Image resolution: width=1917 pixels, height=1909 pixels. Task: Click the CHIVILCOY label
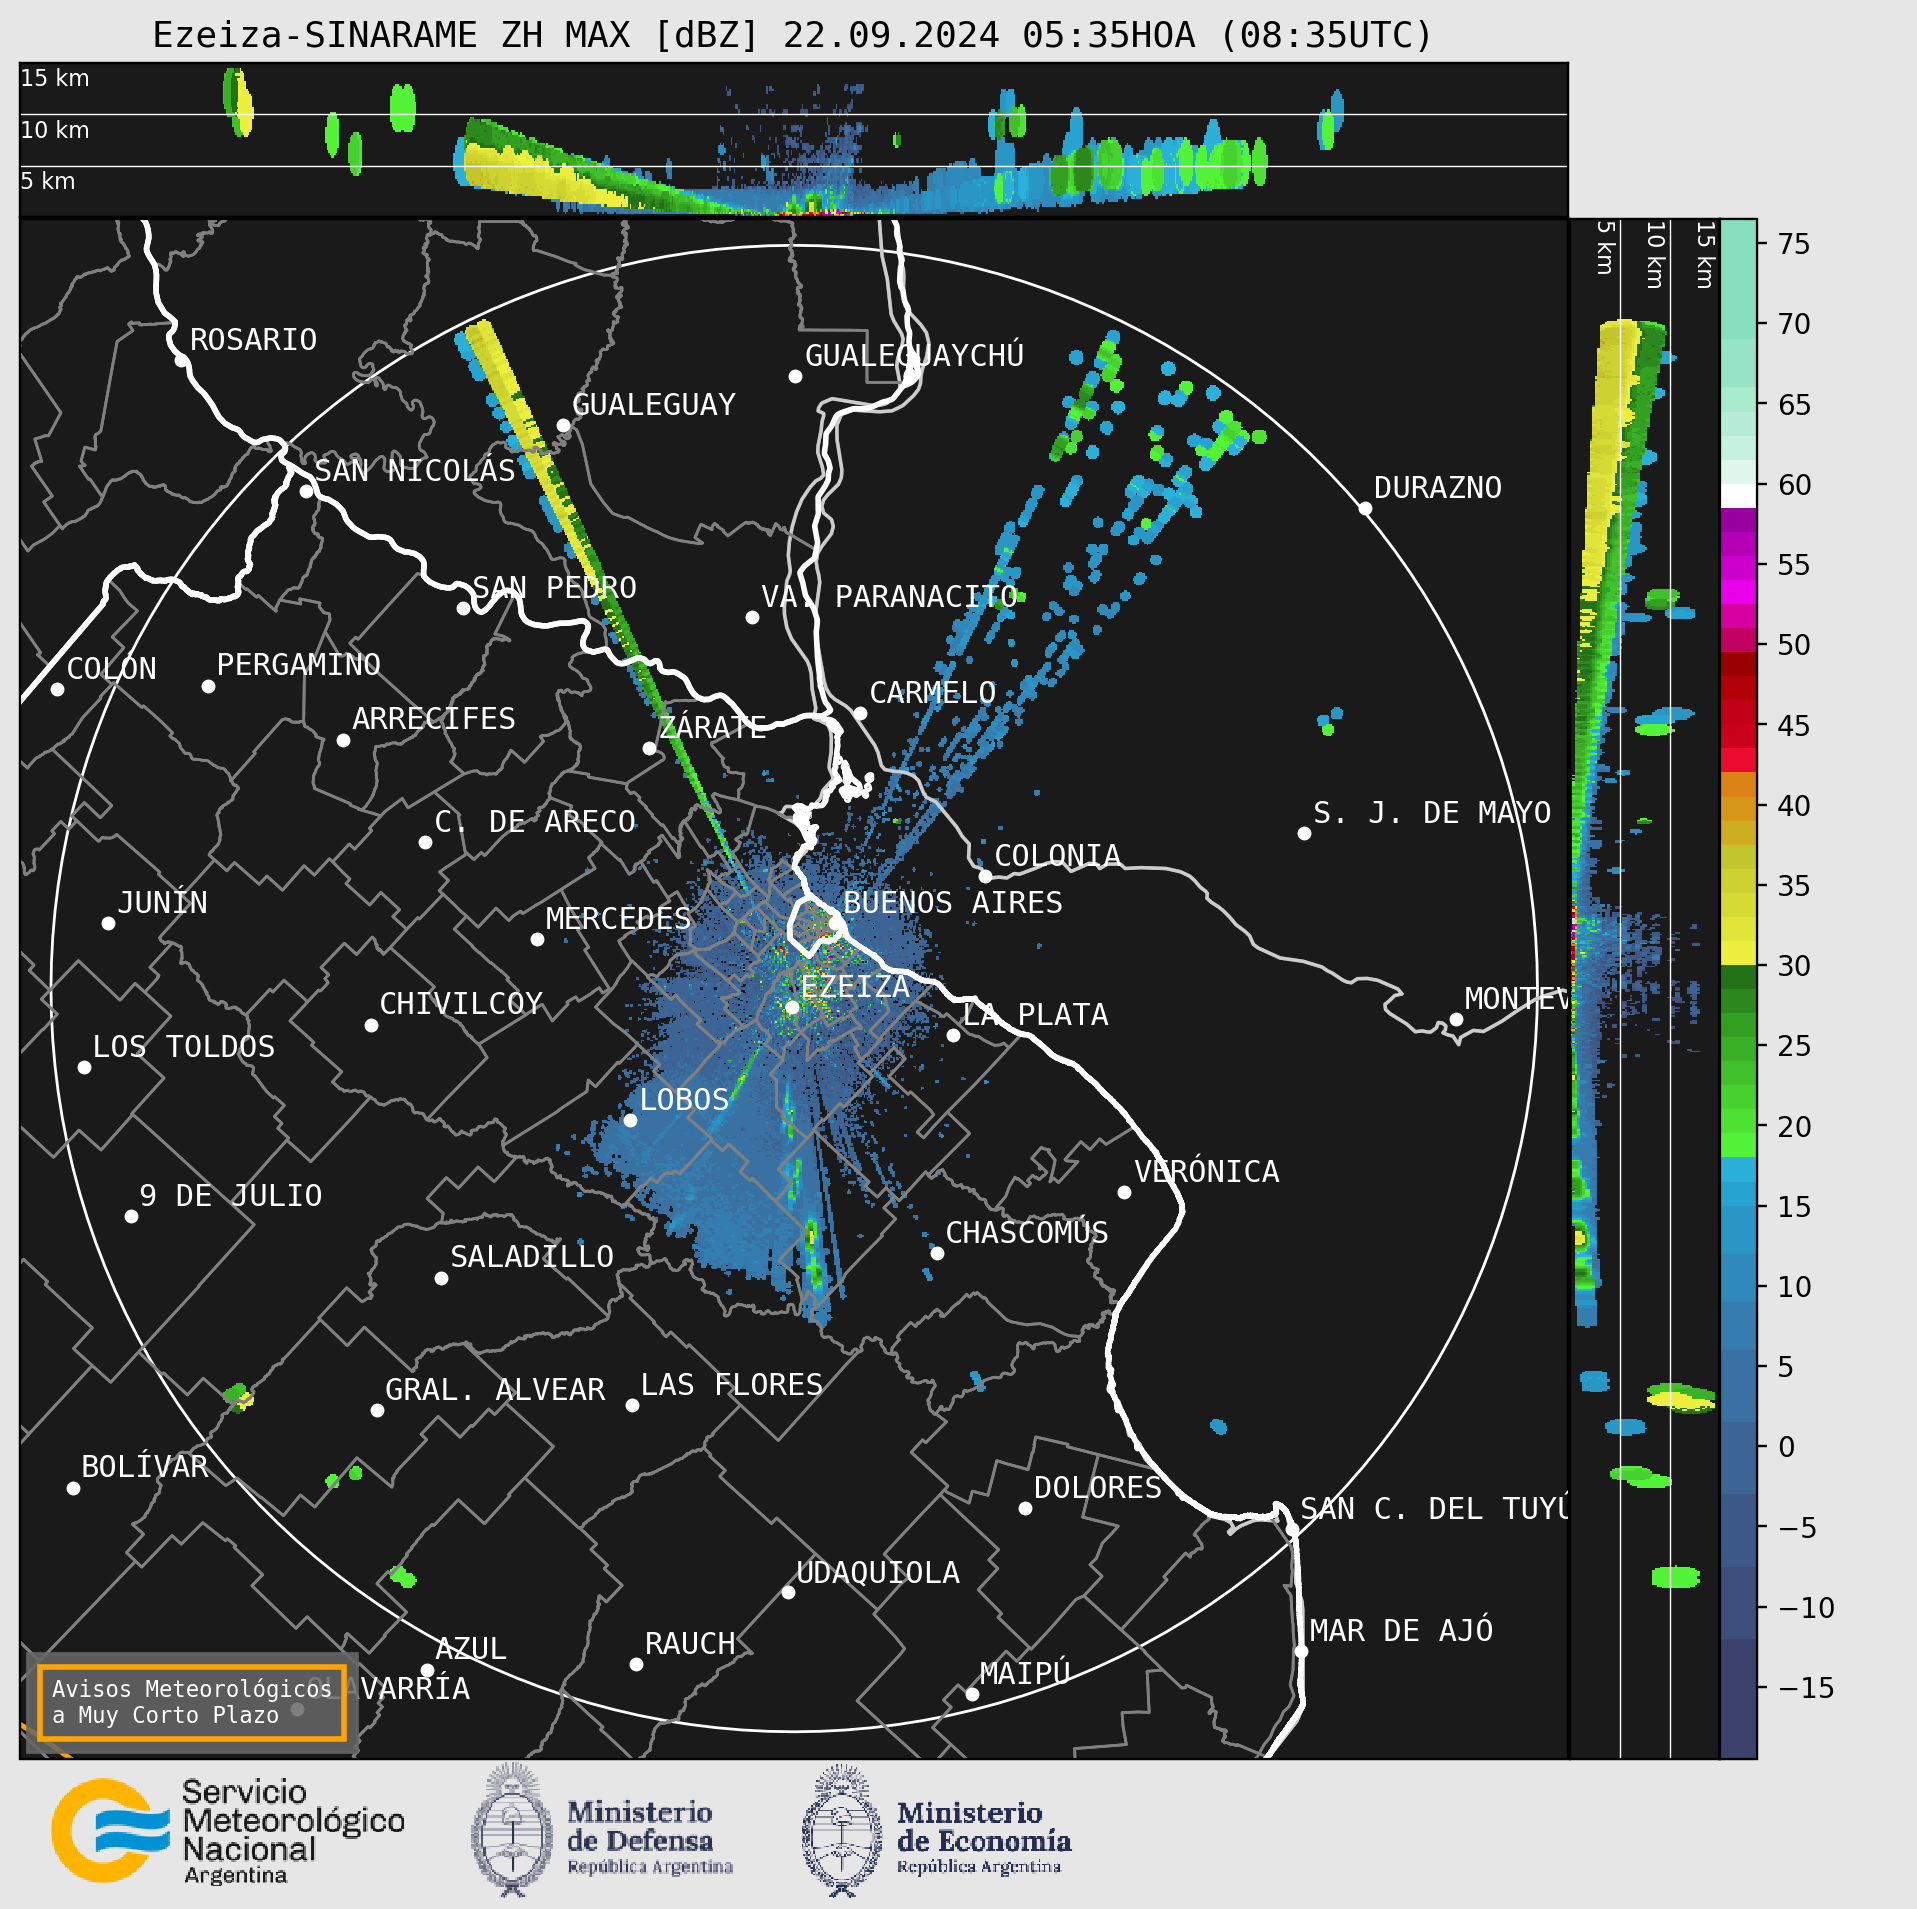pos(461,1004)
